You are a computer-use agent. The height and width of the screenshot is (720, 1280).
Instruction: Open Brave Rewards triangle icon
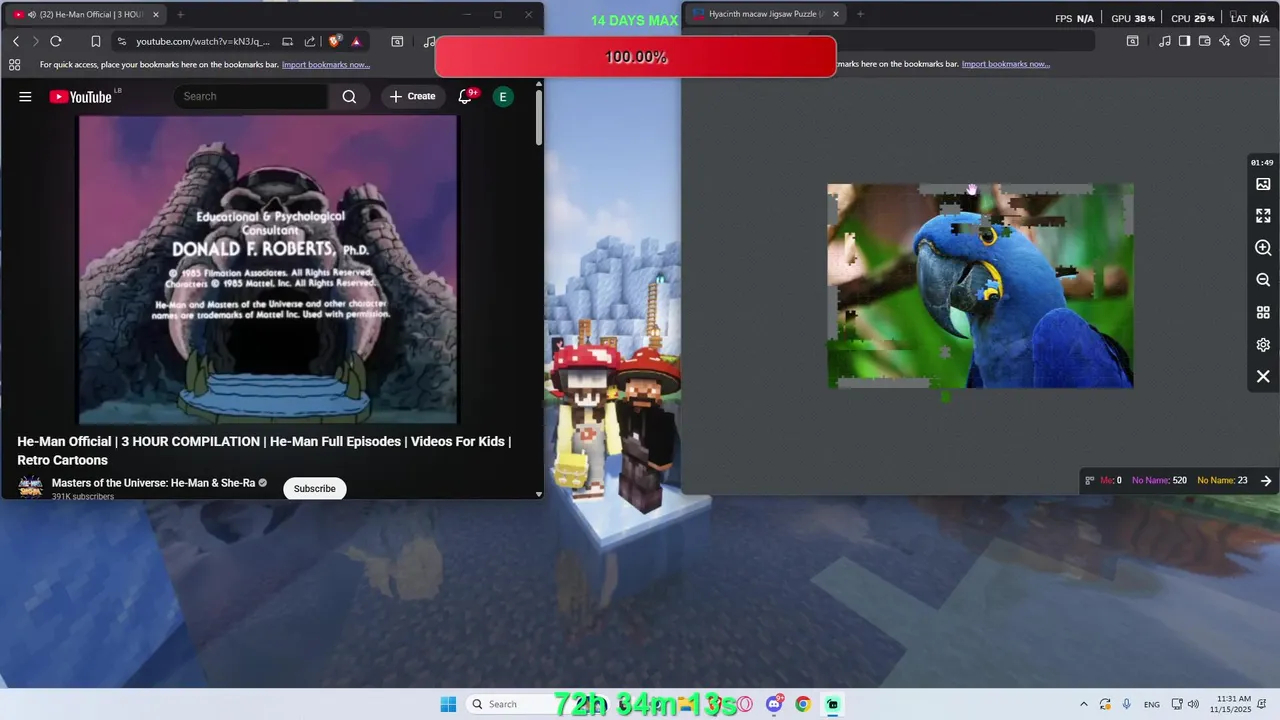[x=356, y=41]
